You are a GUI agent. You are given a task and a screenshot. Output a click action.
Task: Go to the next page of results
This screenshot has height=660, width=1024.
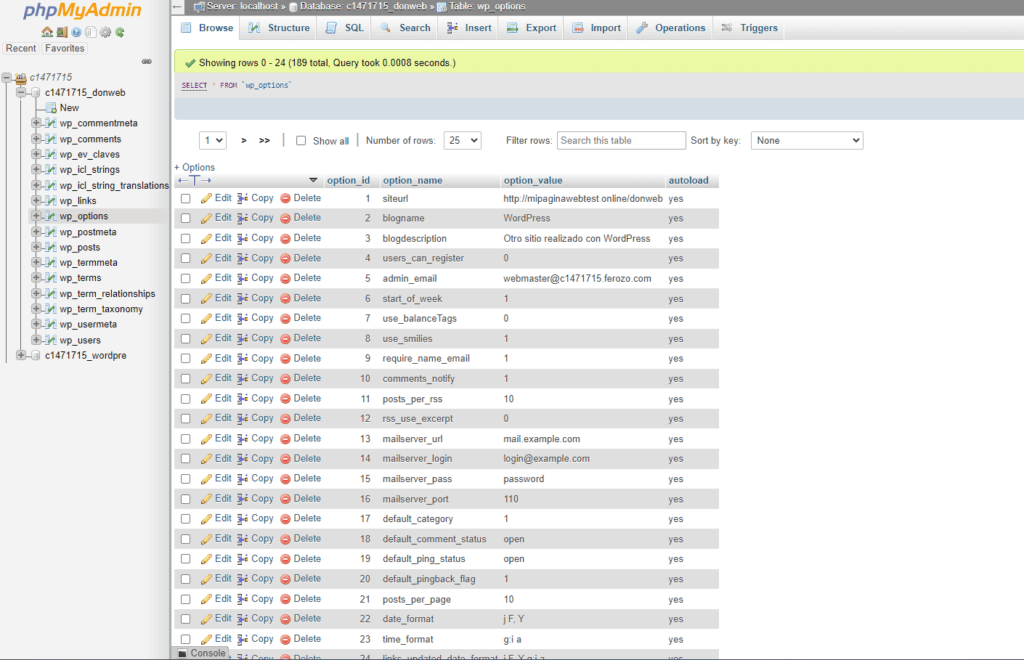(x=244, y=140)
